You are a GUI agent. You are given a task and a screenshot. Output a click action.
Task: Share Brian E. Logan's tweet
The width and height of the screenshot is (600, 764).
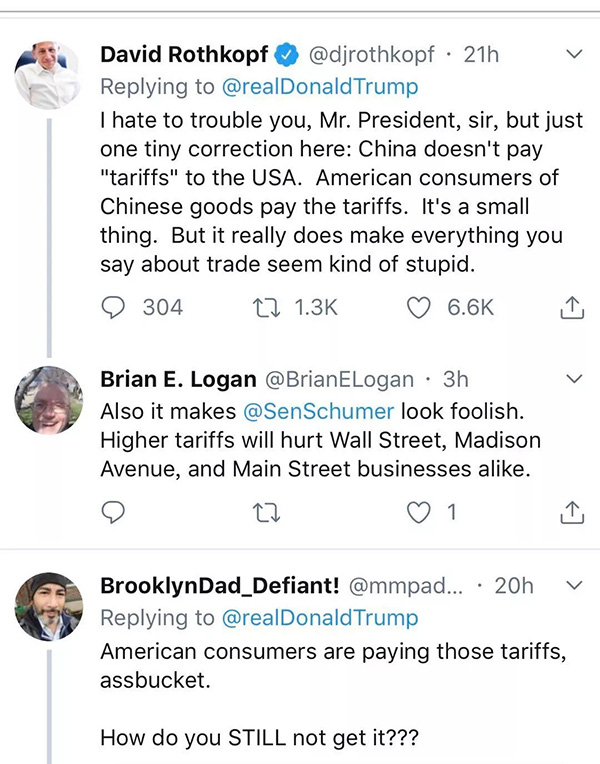click(x=570, y=513)
